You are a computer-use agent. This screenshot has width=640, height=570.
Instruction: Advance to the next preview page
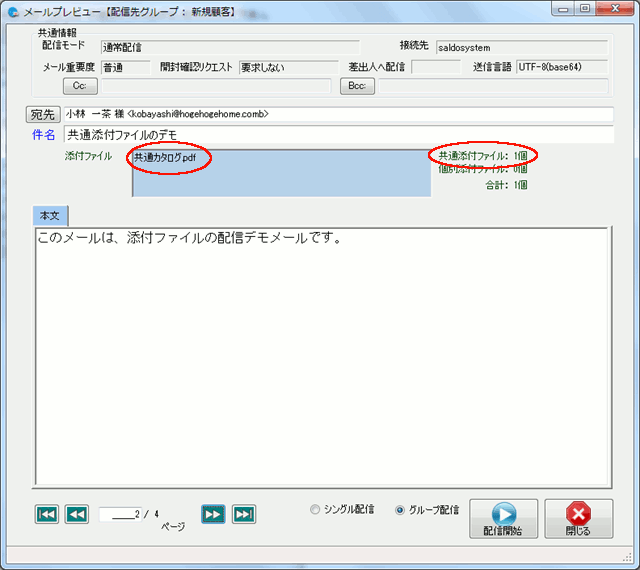click(x=212, y=514)
